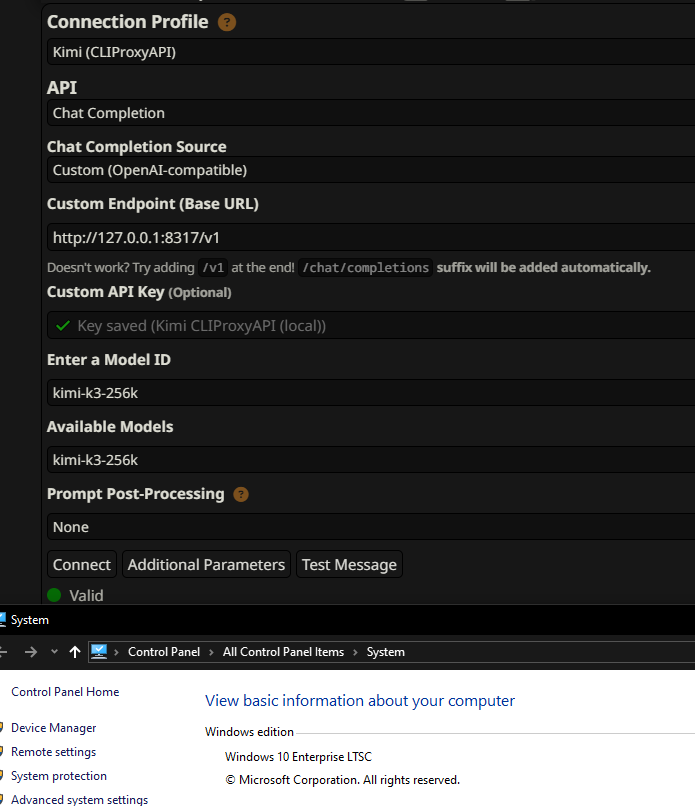Click View basic information about your computer heading
Image resolution: width=695 pixels, height=806 pixels.
click(360, 701)
